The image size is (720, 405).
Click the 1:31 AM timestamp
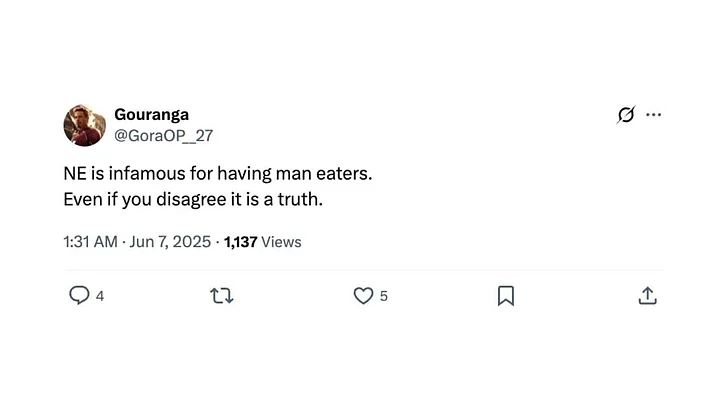pyautogui.click(x=92, y=242)
